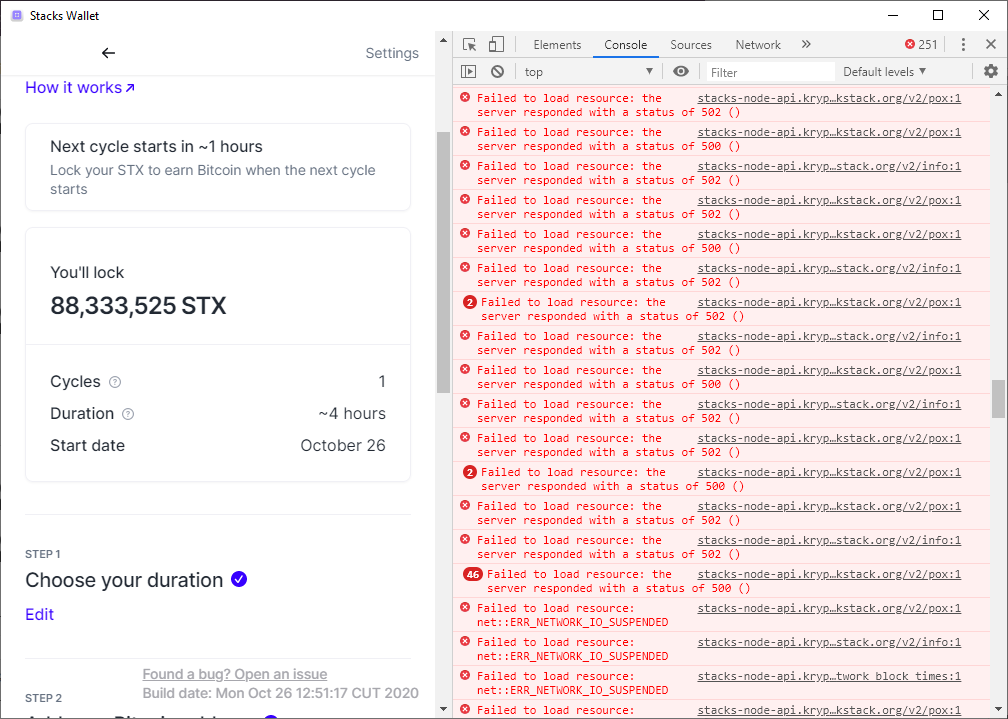Show help for Cycles

(x=115, y=382)
